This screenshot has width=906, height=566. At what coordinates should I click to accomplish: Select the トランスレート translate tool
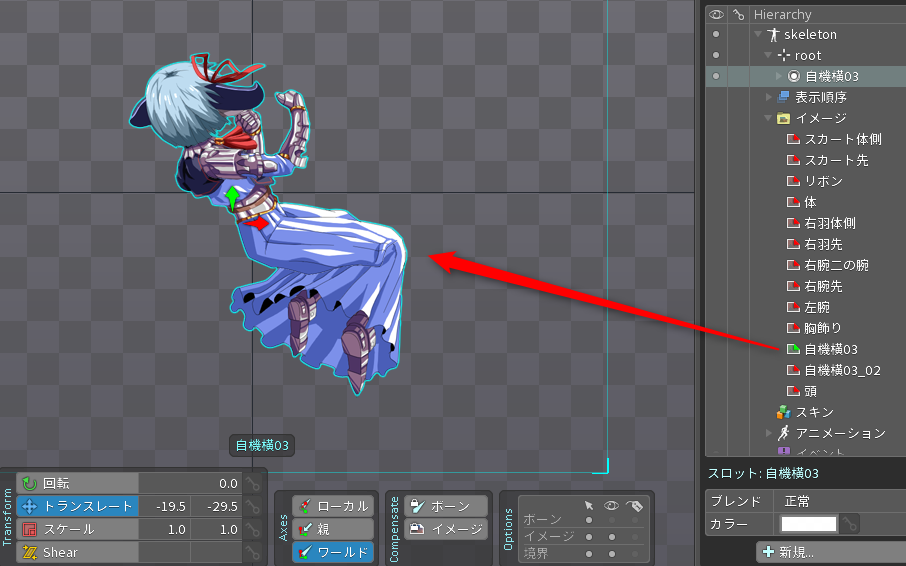(x=77, y=507)
